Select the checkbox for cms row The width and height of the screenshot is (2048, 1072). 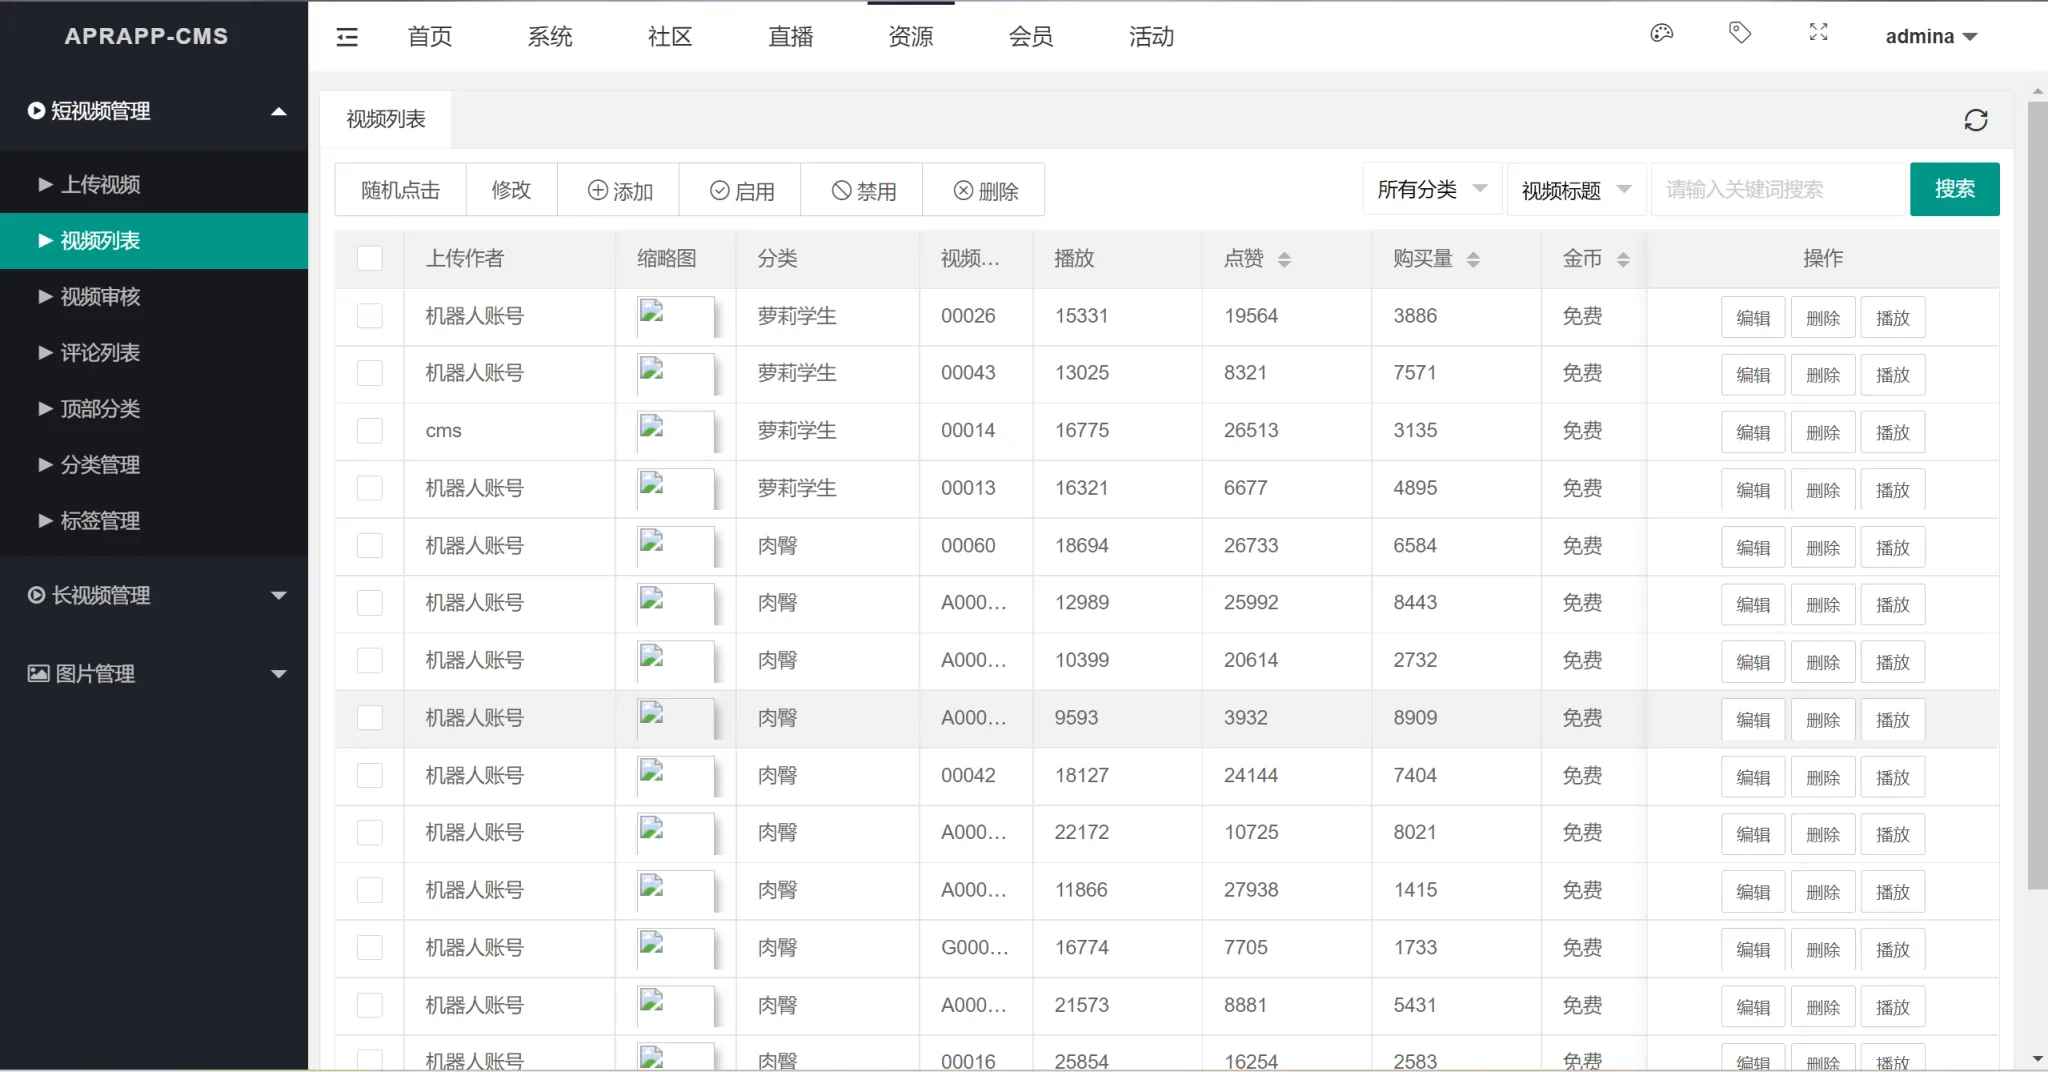[370, 431]
